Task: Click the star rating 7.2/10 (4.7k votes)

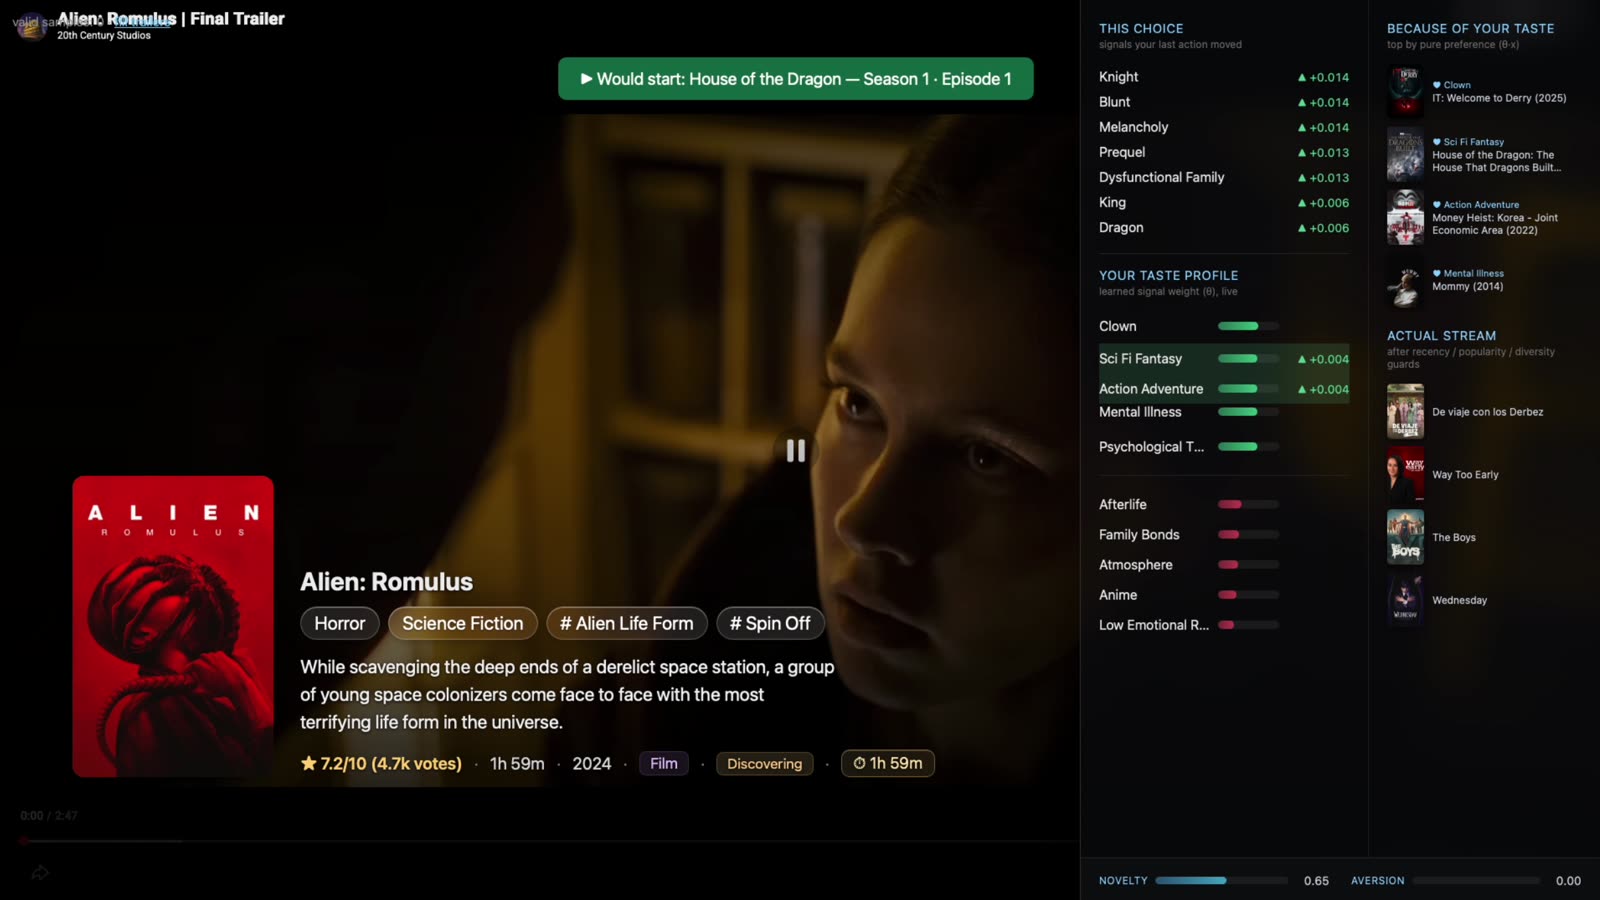Action: click(382, 764)
